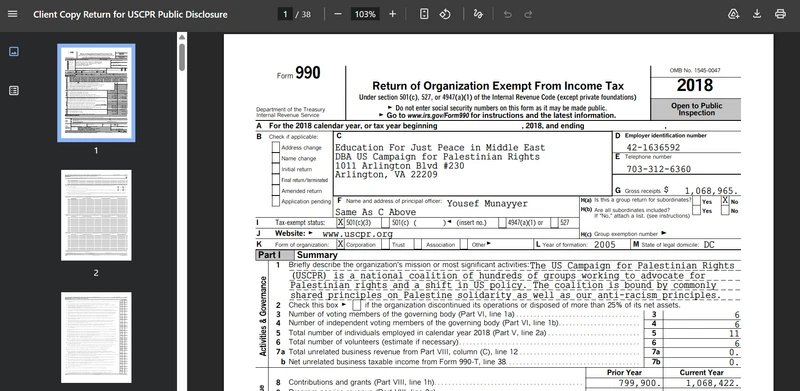Check the Name change box
This screenshot has height=391, width=800.
point(276,158)
